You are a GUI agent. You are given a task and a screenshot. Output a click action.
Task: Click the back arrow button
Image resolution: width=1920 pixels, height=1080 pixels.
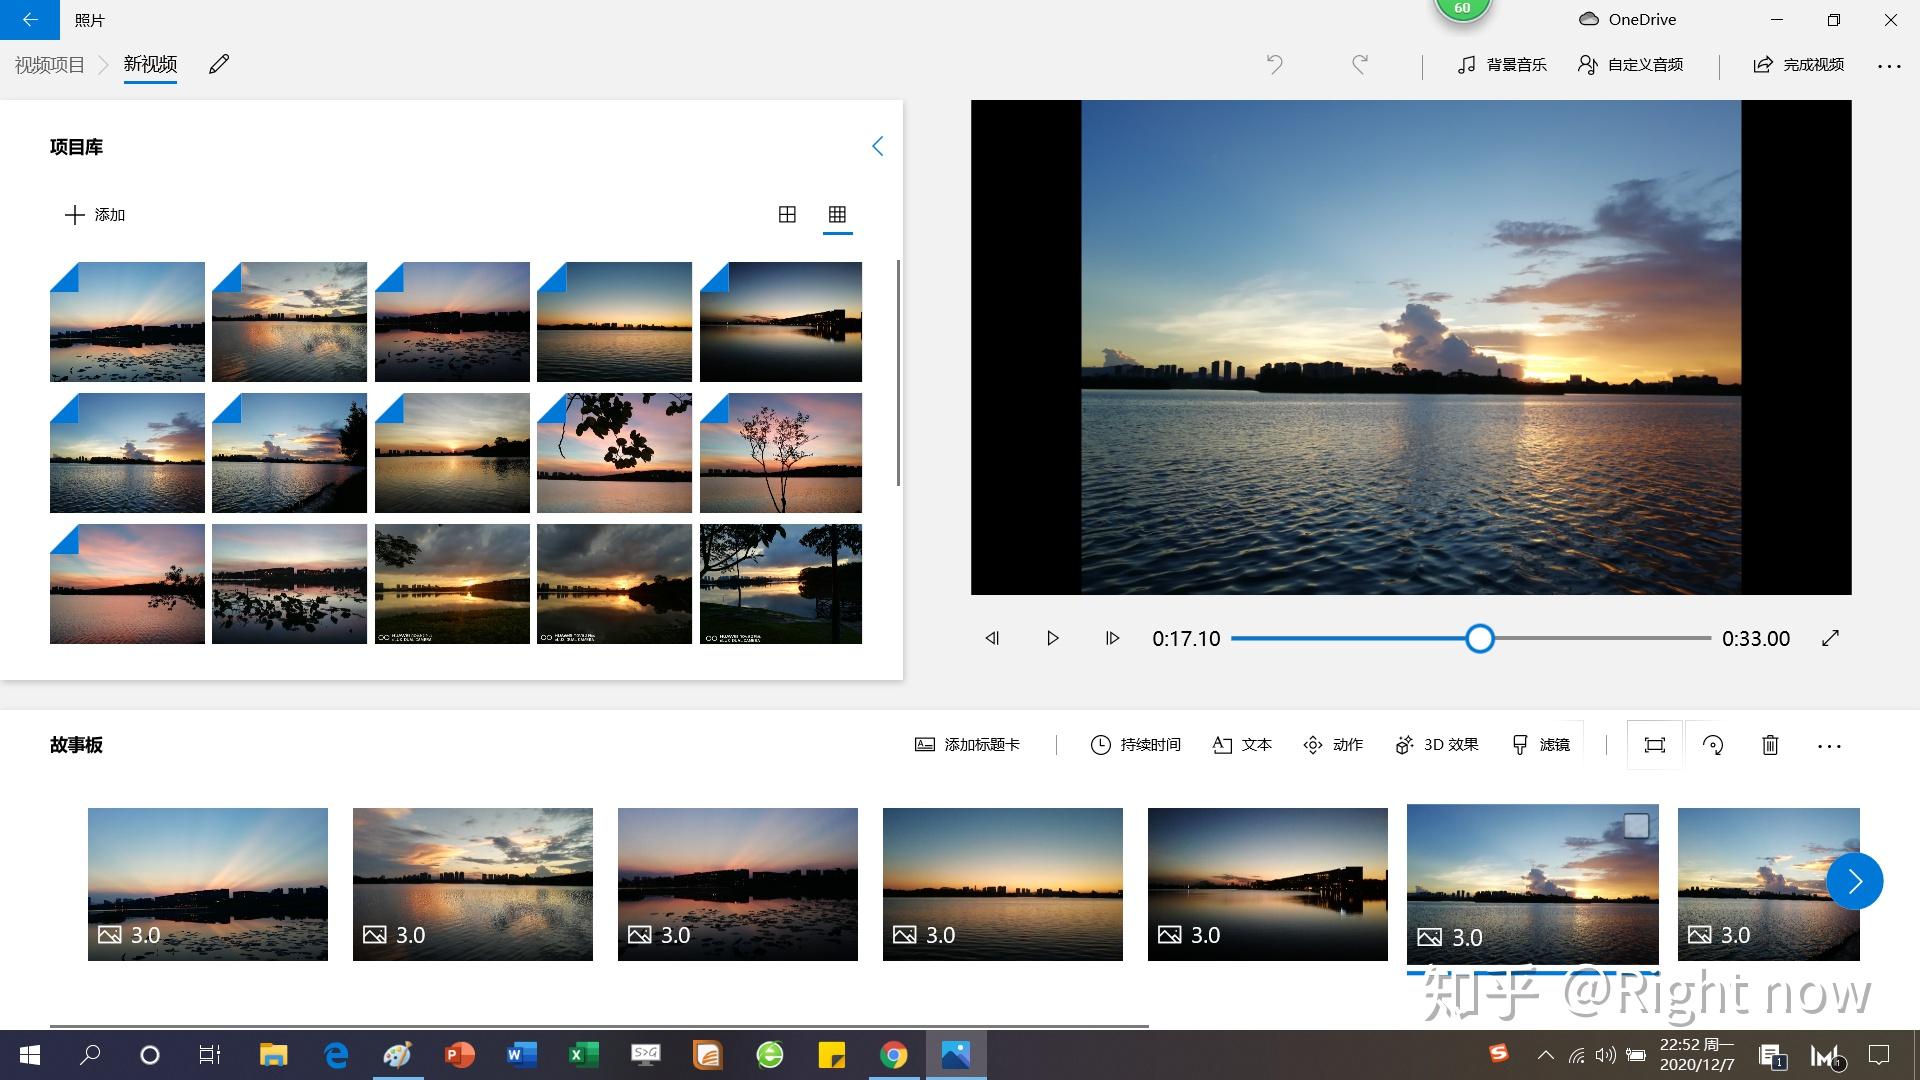point(30,19)
